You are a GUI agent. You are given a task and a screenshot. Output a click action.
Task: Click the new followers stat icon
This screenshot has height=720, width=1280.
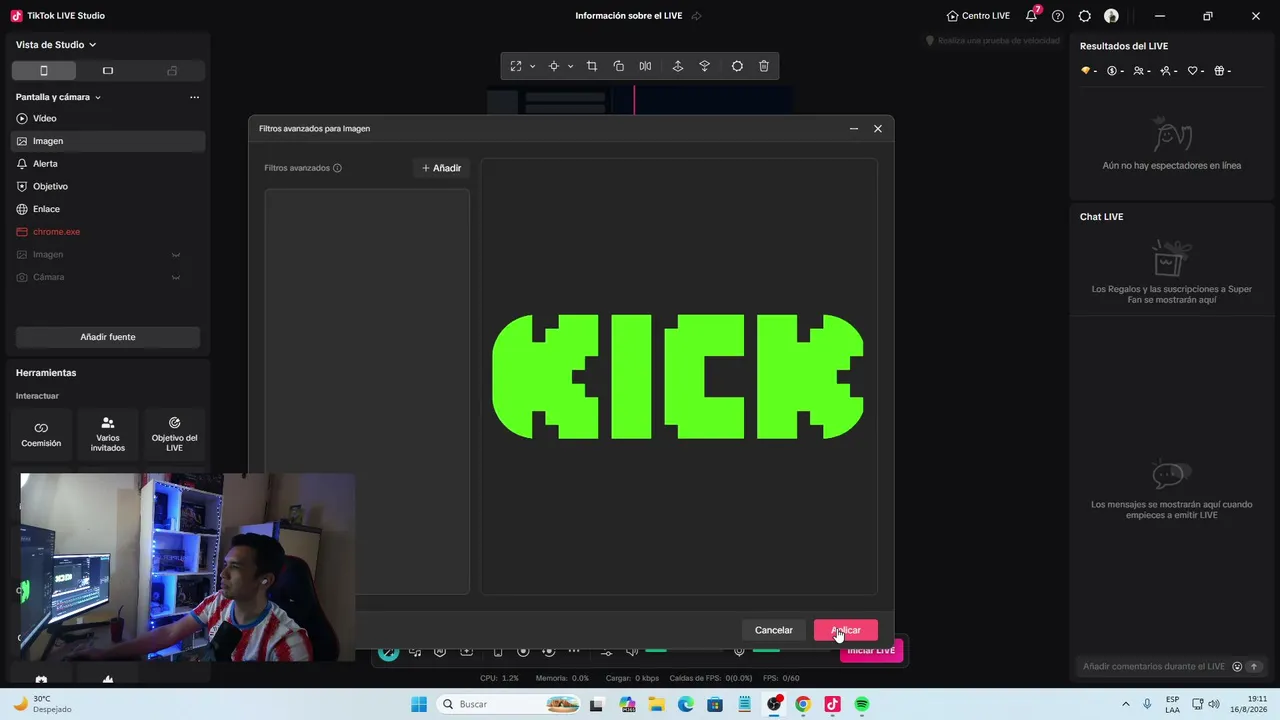coord(1166,71)
